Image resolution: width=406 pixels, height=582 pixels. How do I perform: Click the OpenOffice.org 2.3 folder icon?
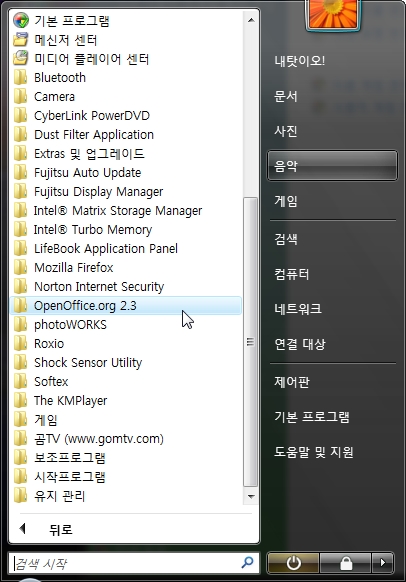click(x=21, y=305)
